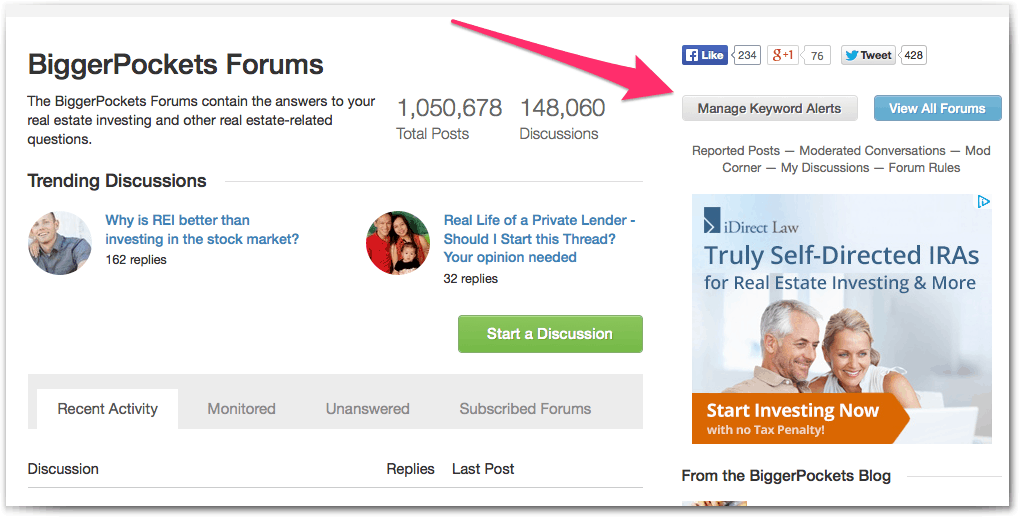Open the 'Real Life of a Private Lender' thread
Viewport: 1019px width, 517px height.
coord(539,238)
